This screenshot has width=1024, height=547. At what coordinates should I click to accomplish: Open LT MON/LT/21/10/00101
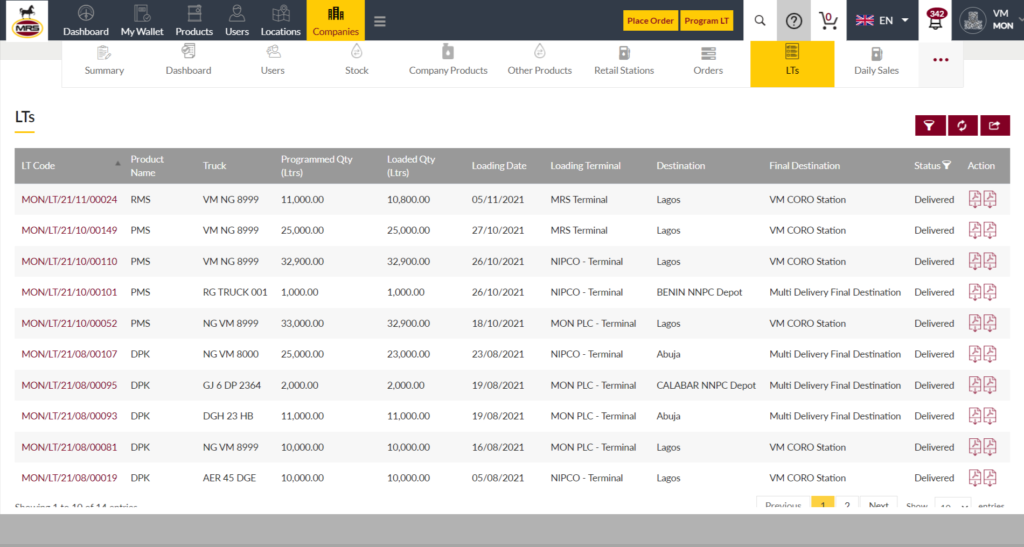coord(69,292)
